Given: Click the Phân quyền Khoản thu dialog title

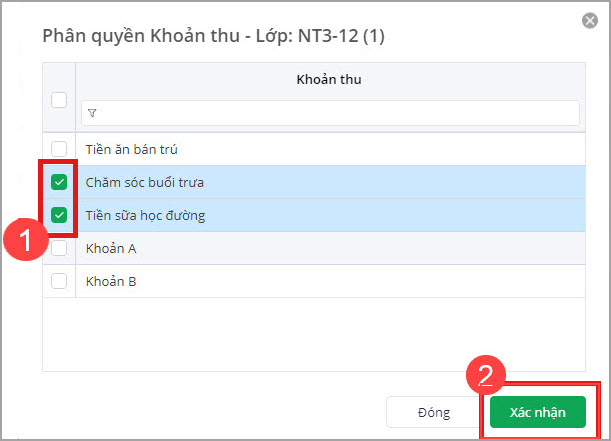Looking at the screenshot, I should tap(213, 35).
